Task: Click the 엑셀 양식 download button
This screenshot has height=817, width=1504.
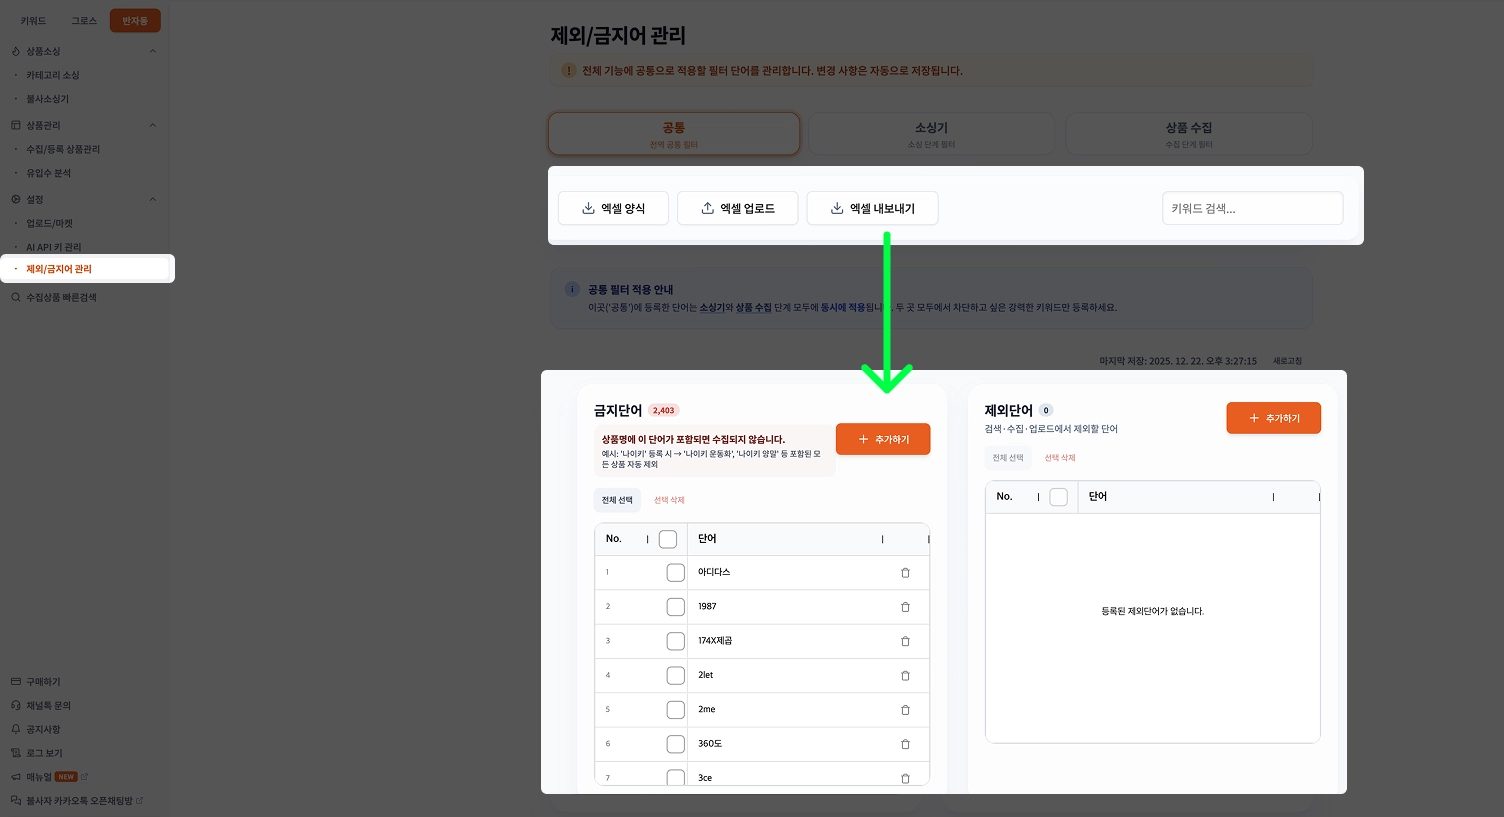Action: 613,208
